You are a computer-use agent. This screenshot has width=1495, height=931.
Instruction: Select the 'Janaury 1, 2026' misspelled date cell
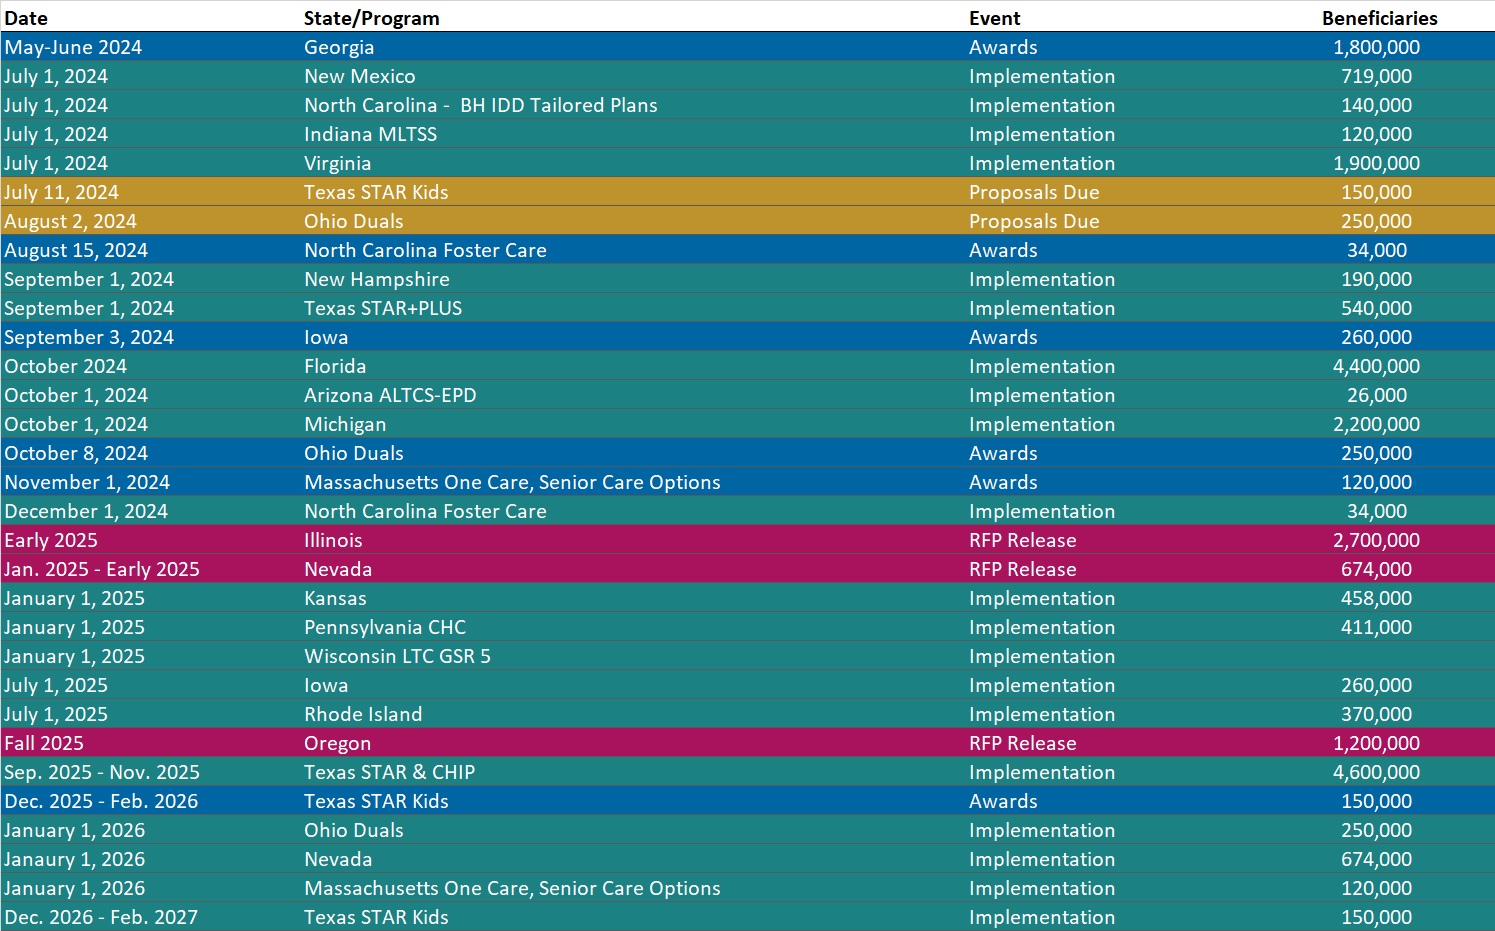tap(74, 859)
